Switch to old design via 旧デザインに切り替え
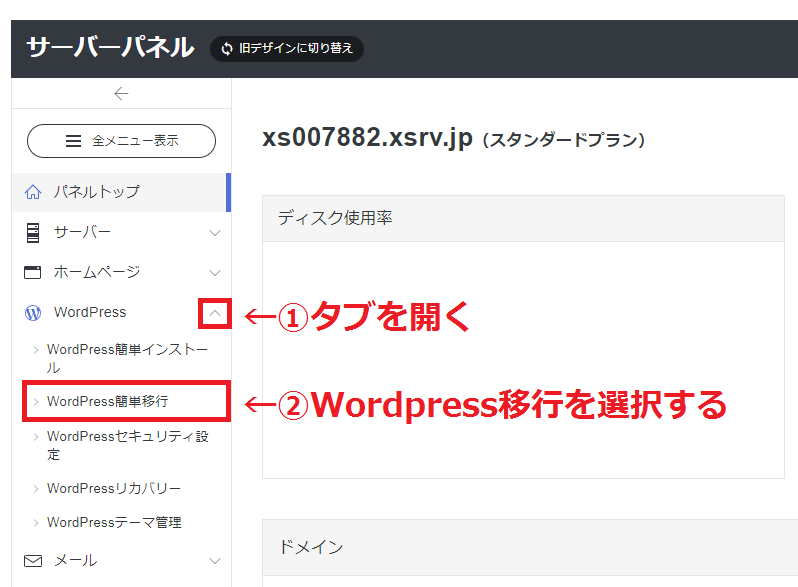This screenshot has height=587, width=798. [x=287, y=48]
